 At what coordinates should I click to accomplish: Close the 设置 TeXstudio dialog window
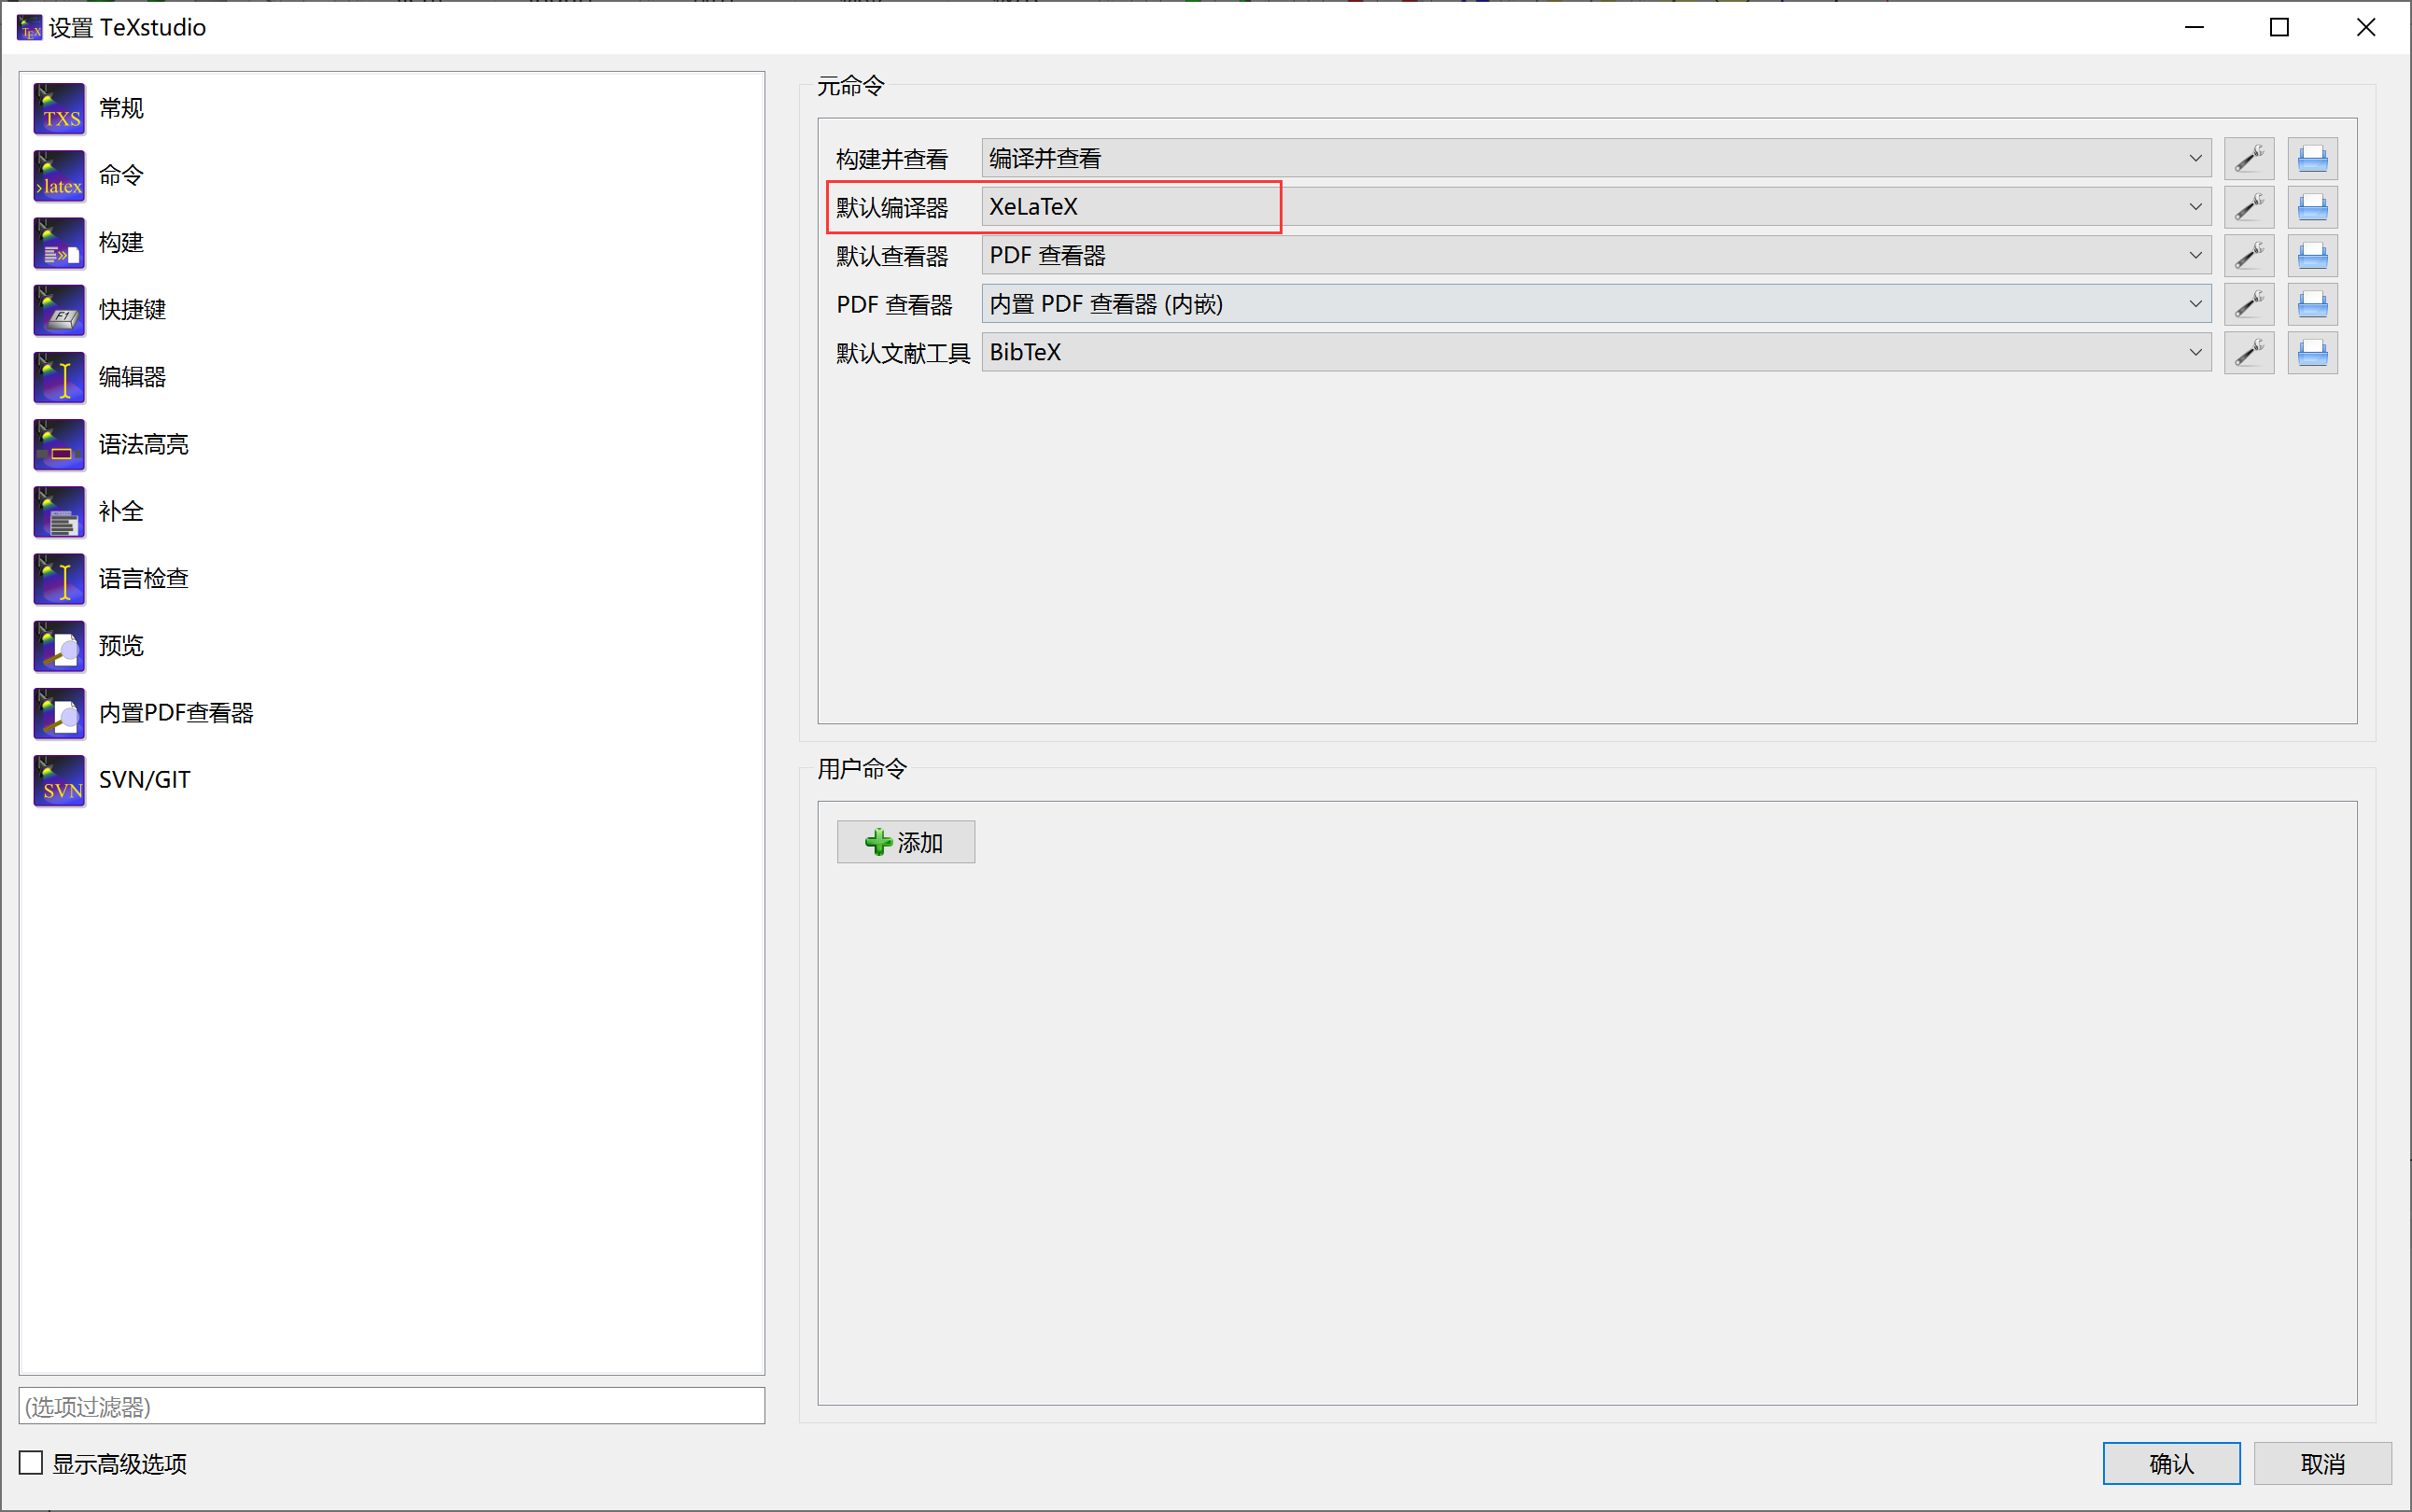click(x=2366, y=27)
